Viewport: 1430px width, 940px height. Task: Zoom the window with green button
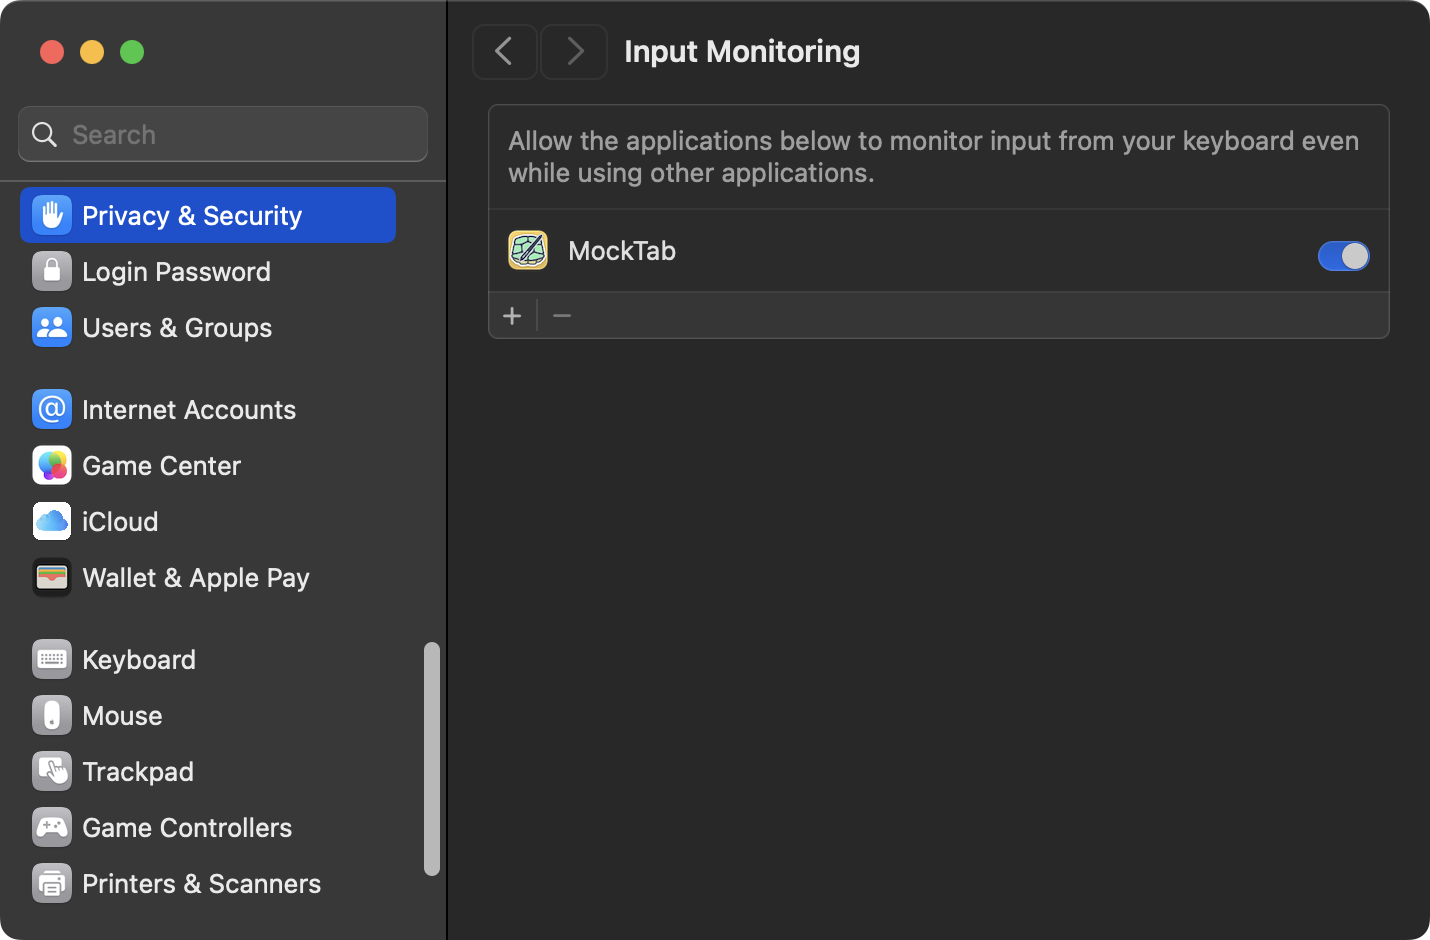click(132, 52)
